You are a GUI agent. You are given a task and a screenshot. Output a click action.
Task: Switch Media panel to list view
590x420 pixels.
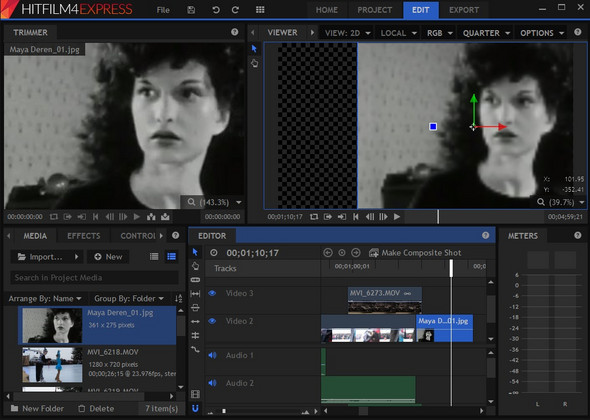pyautogui.click(x=154, y=256)
